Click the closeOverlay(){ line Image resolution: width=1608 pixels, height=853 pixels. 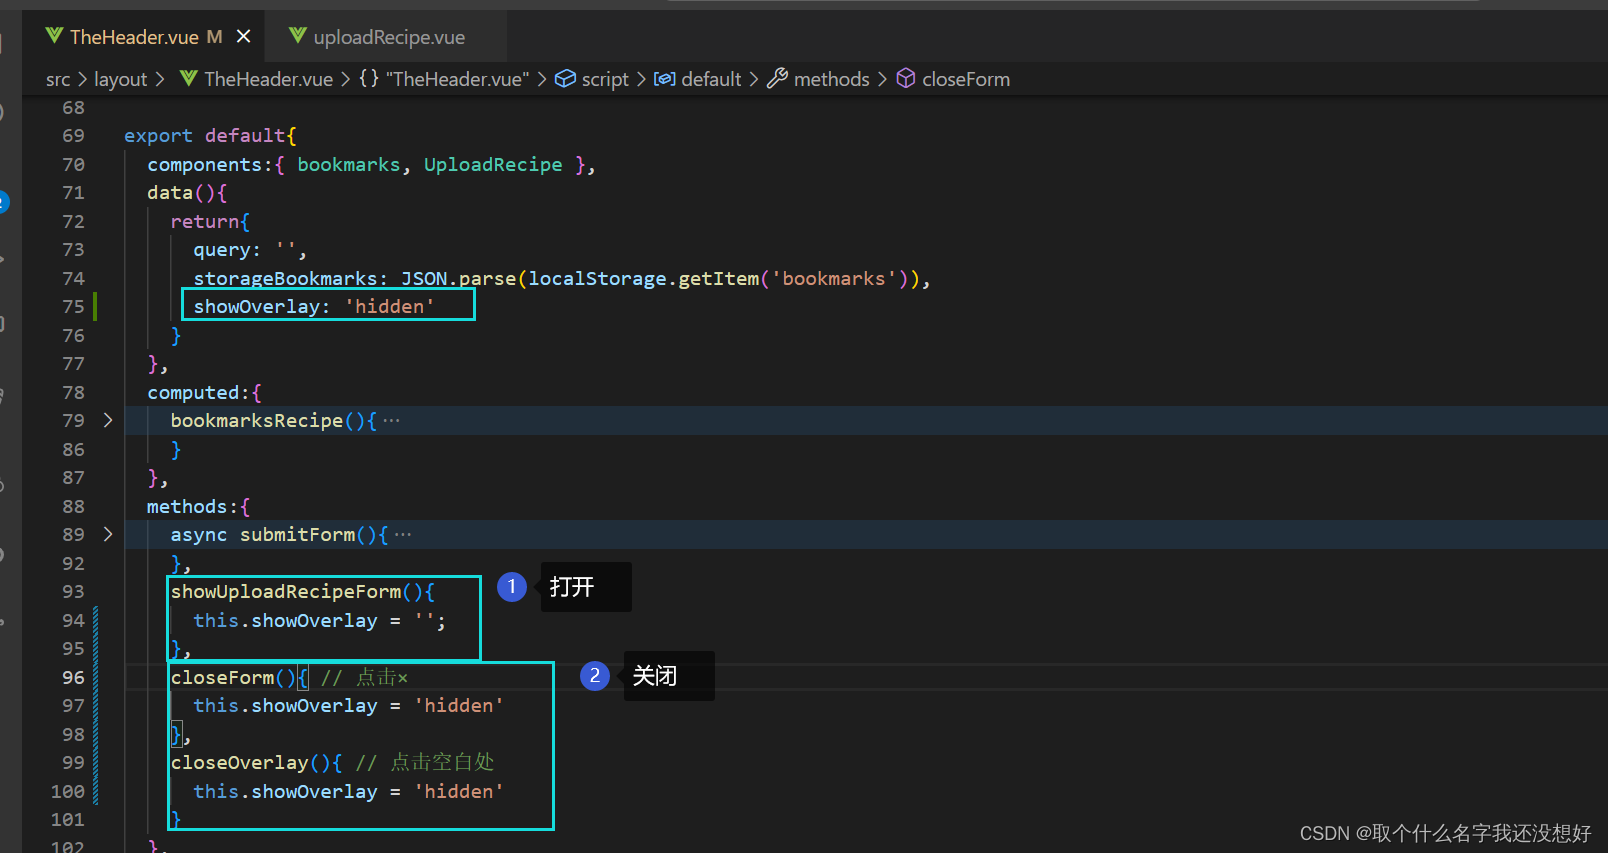click(x=332, y=763)
